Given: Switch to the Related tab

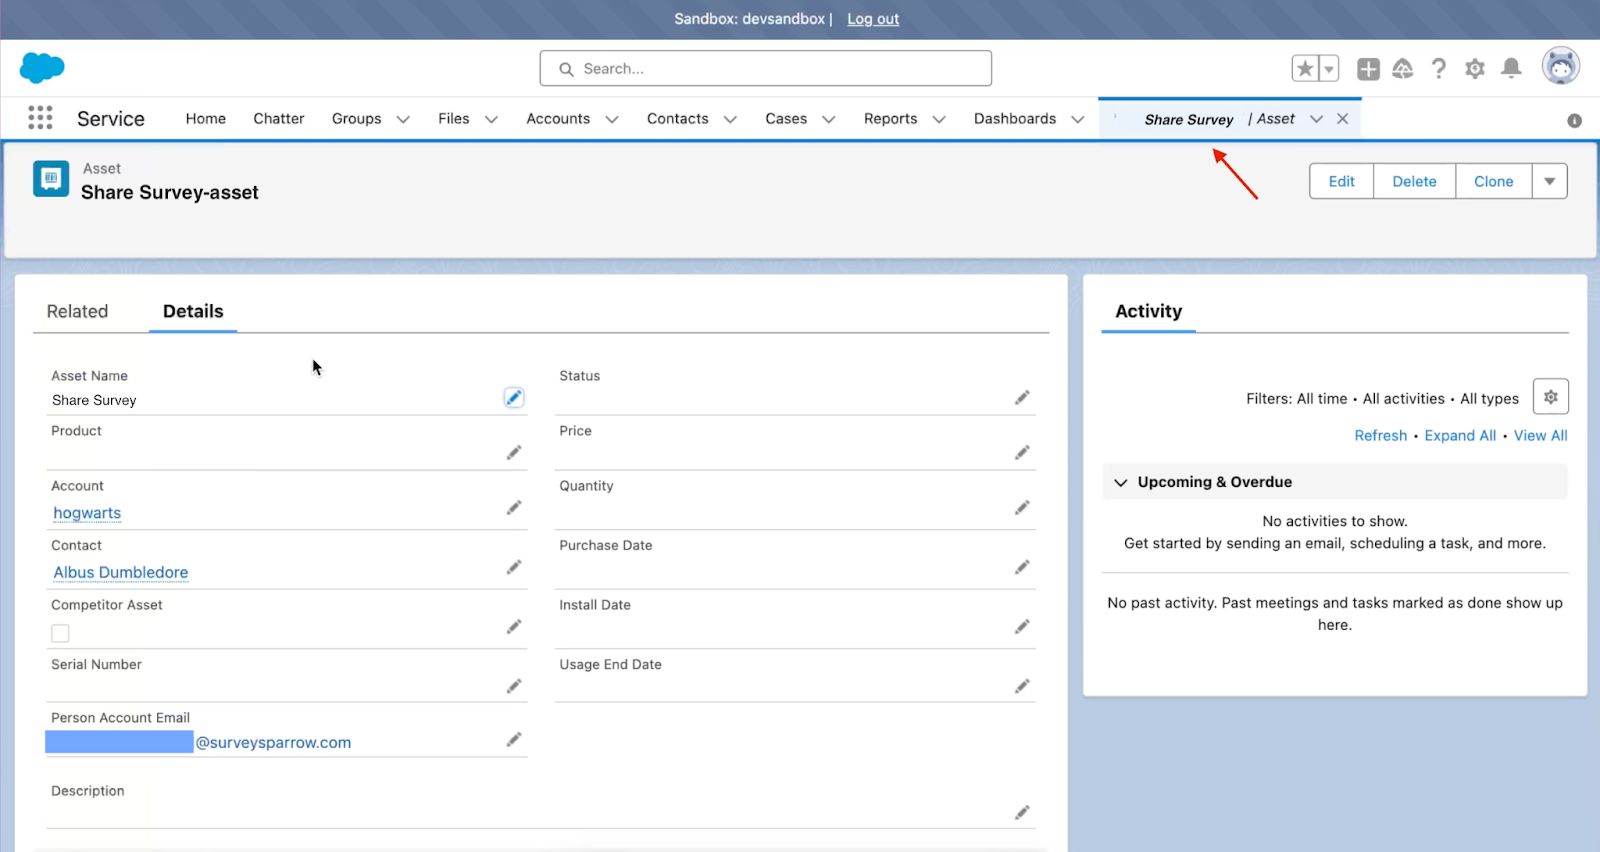Looking at the screenshot, I should click(77, 312).
